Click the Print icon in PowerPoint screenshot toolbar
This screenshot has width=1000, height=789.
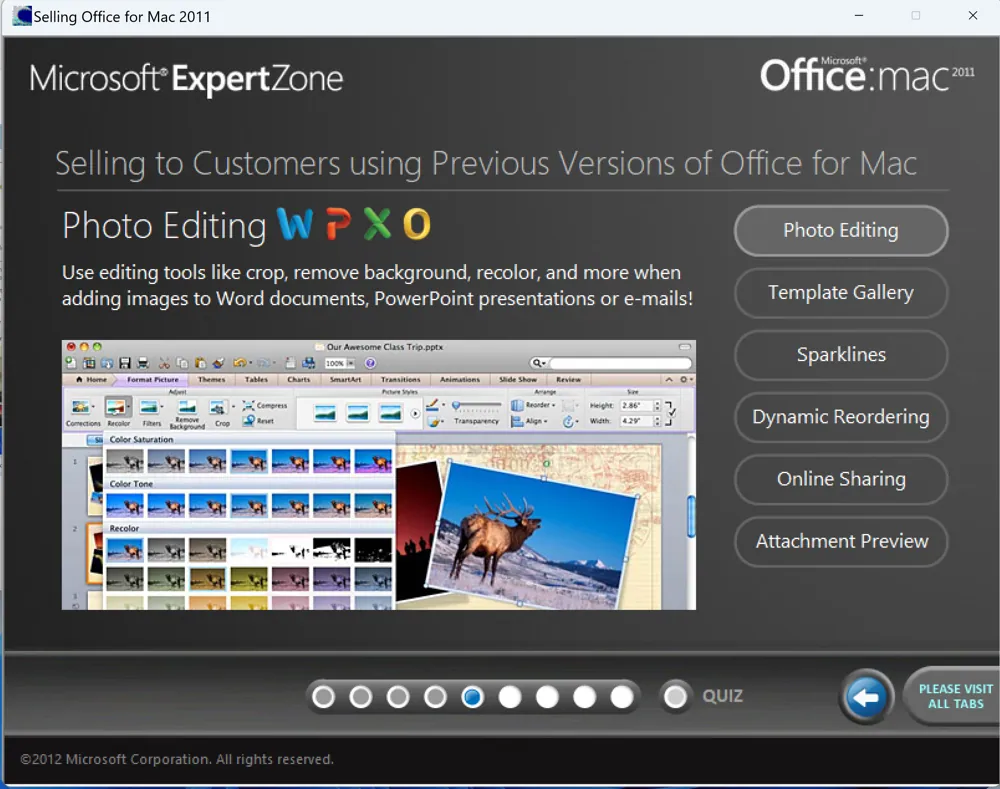(143, 363)
